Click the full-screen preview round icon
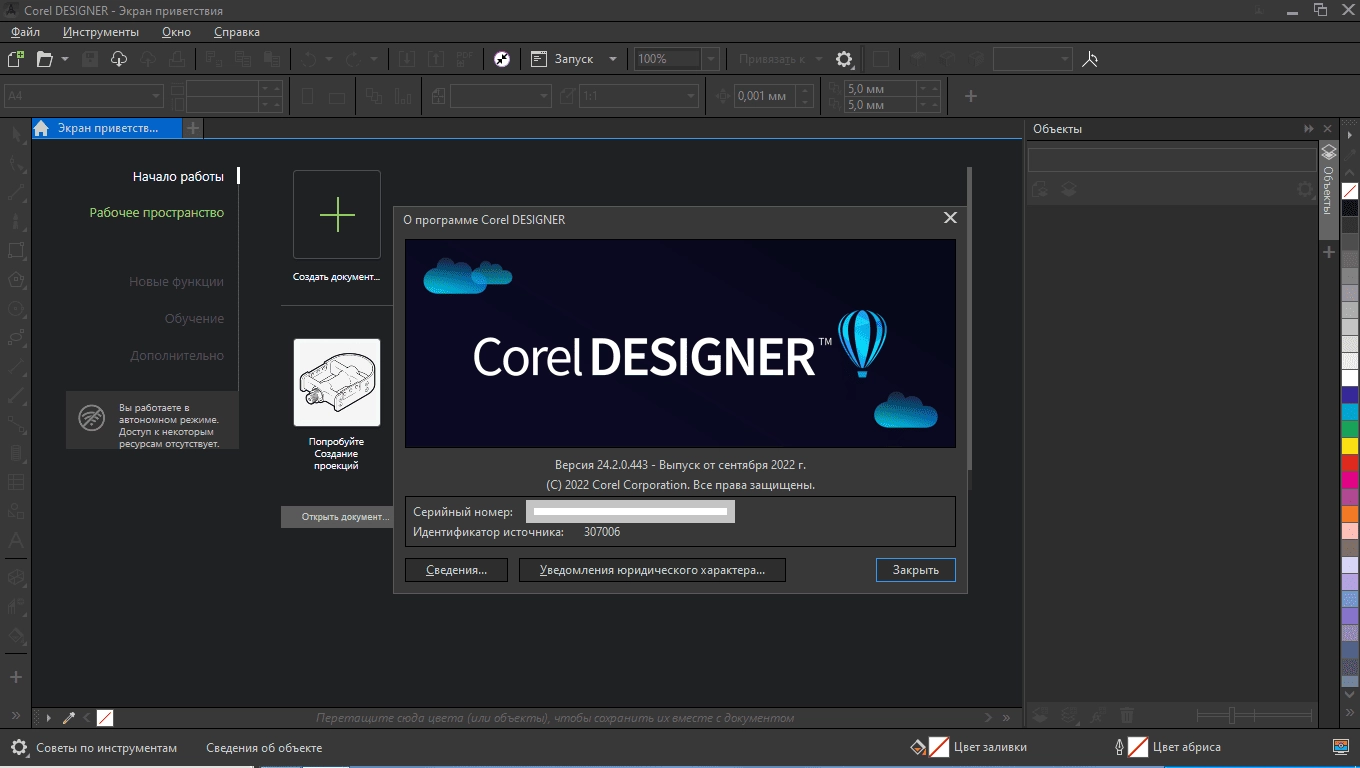This screenshot has width=1360, height=768. click(x=503, y=59)
